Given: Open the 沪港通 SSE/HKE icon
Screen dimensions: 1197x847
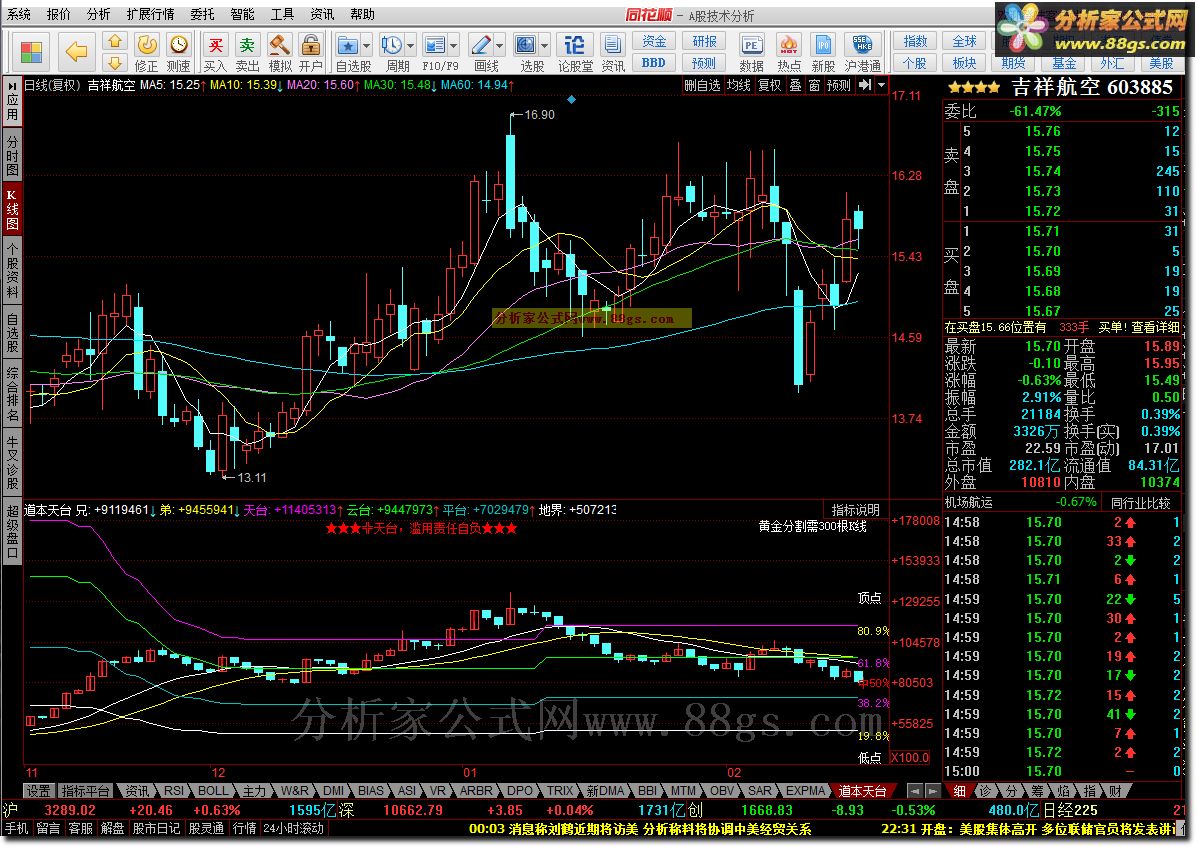Looking at the screenshot, I should [863, 53].
